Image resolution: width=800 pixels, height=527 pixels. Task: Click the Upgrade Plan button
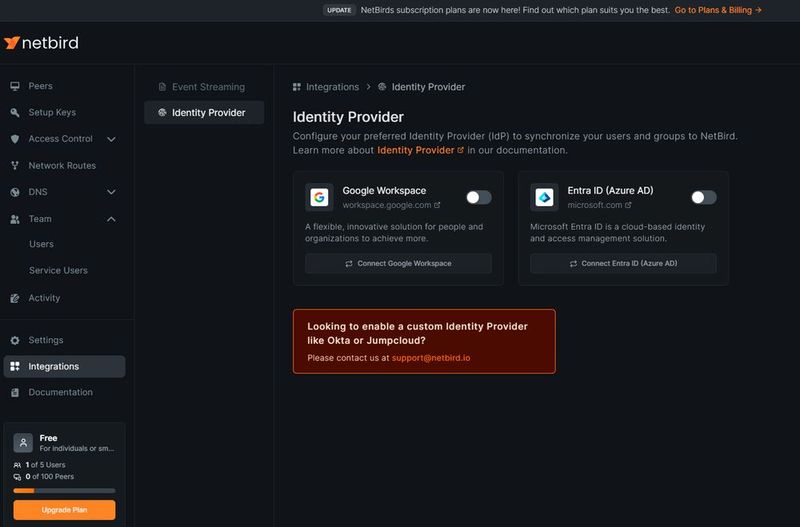tap(64, 510)
